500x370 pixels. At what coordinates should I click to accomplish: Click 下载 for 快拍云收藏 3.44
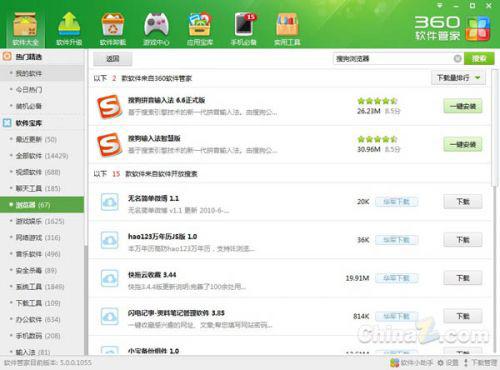[463, 278]
